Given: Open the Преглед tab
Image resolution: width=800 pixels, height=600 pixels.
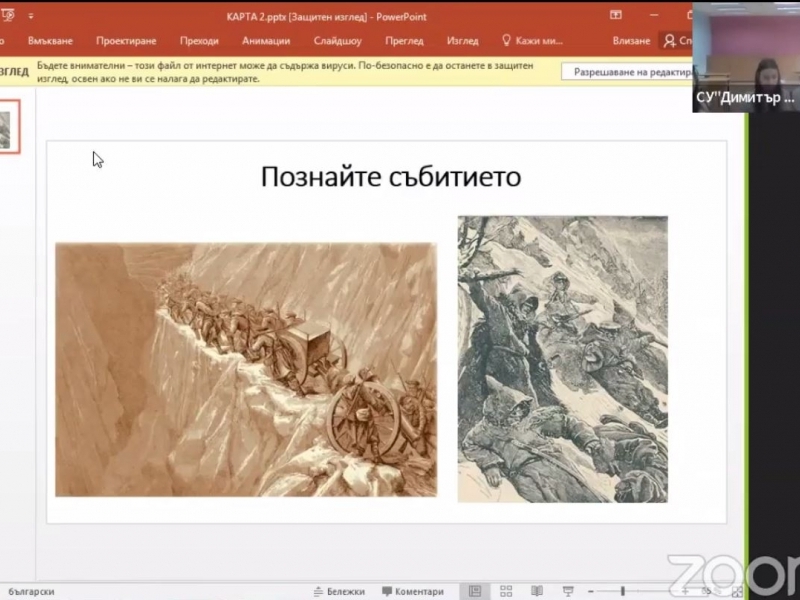Looking at the screenshot, I should coord(404,41).
